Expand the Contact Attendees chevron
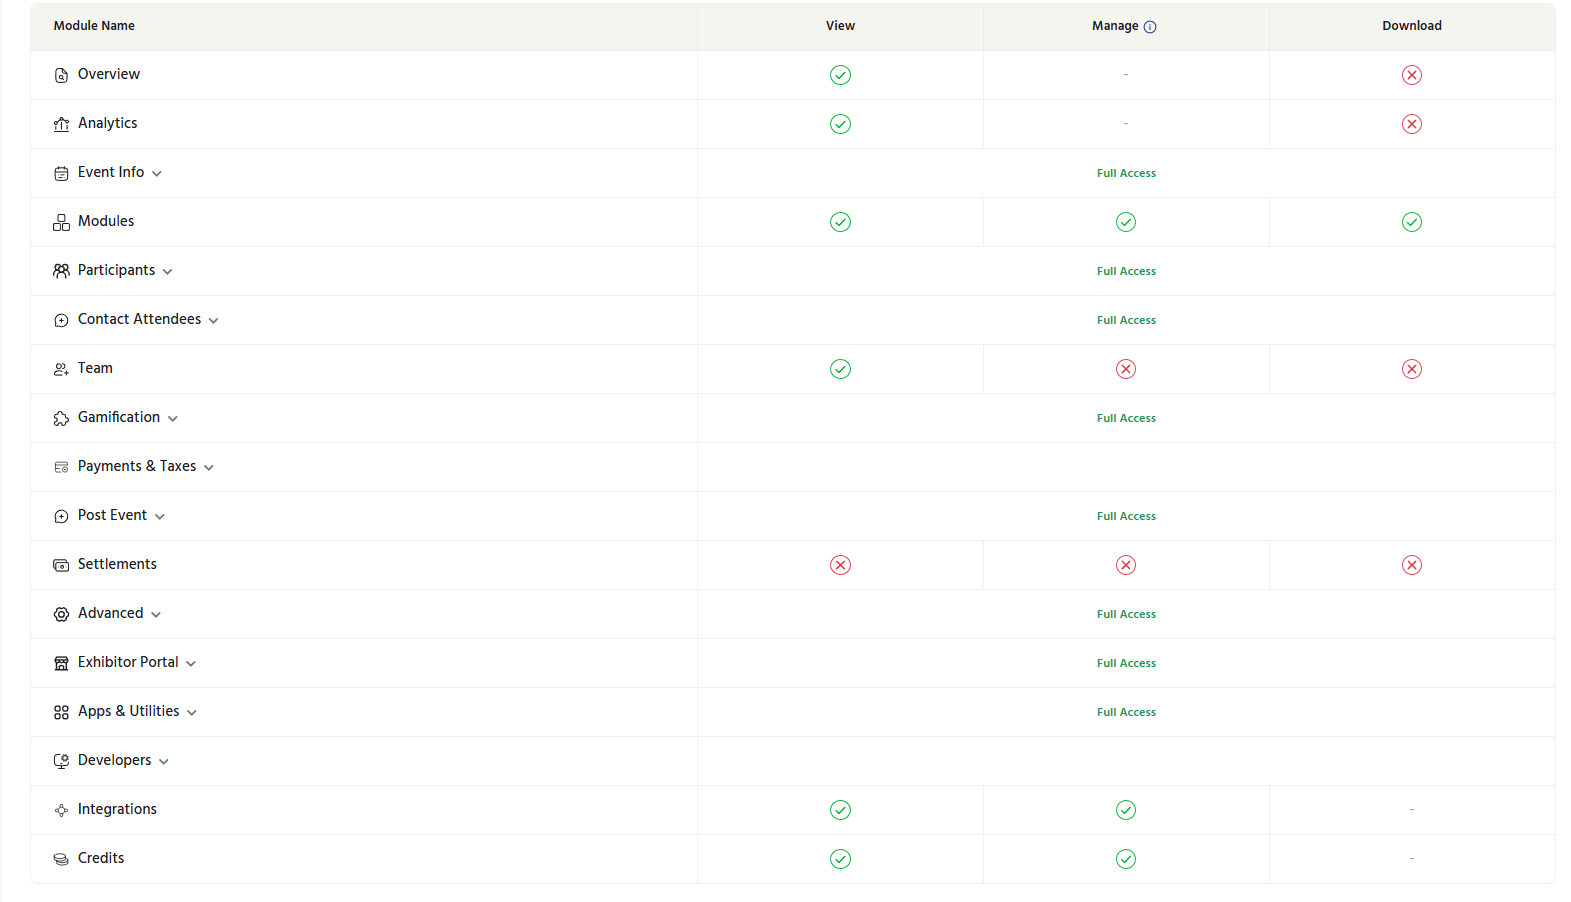This screenshot has height=902, width=1571. point(213,321)
